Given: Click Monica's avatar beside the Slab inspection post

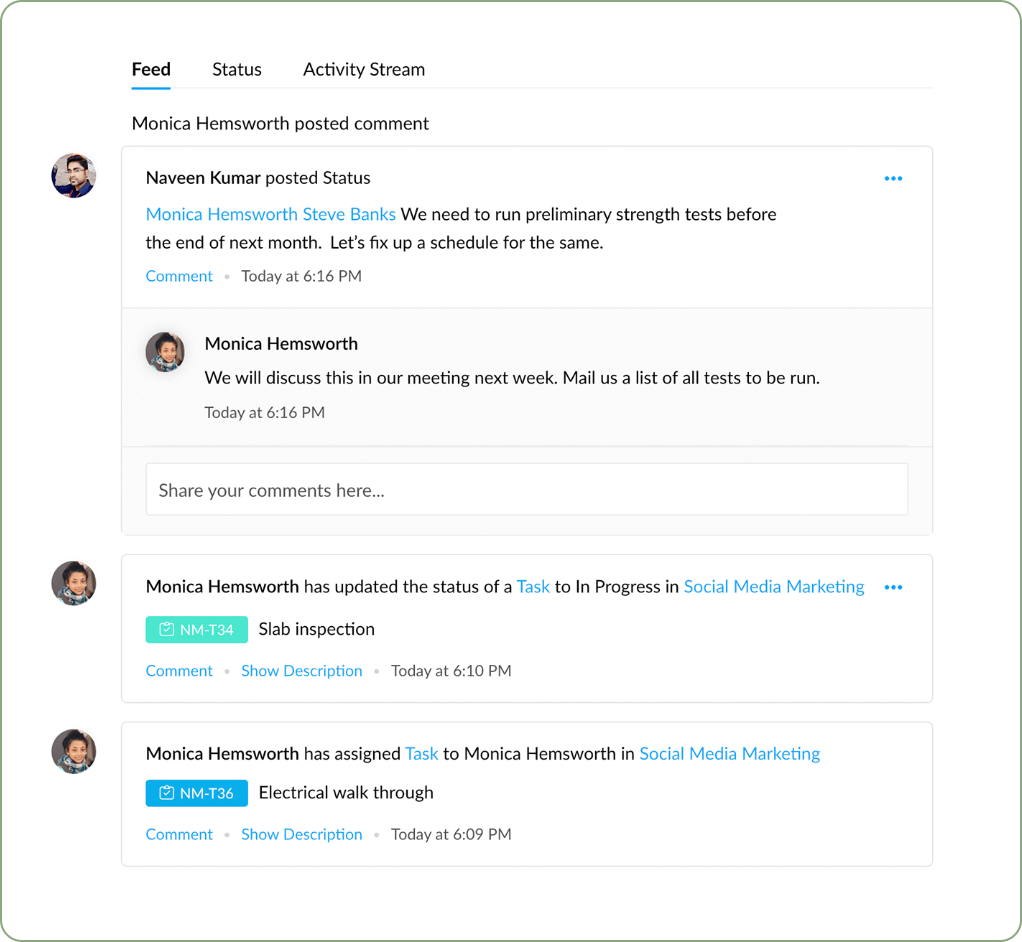Looking at the screenshot, I should tap(74, 583).
